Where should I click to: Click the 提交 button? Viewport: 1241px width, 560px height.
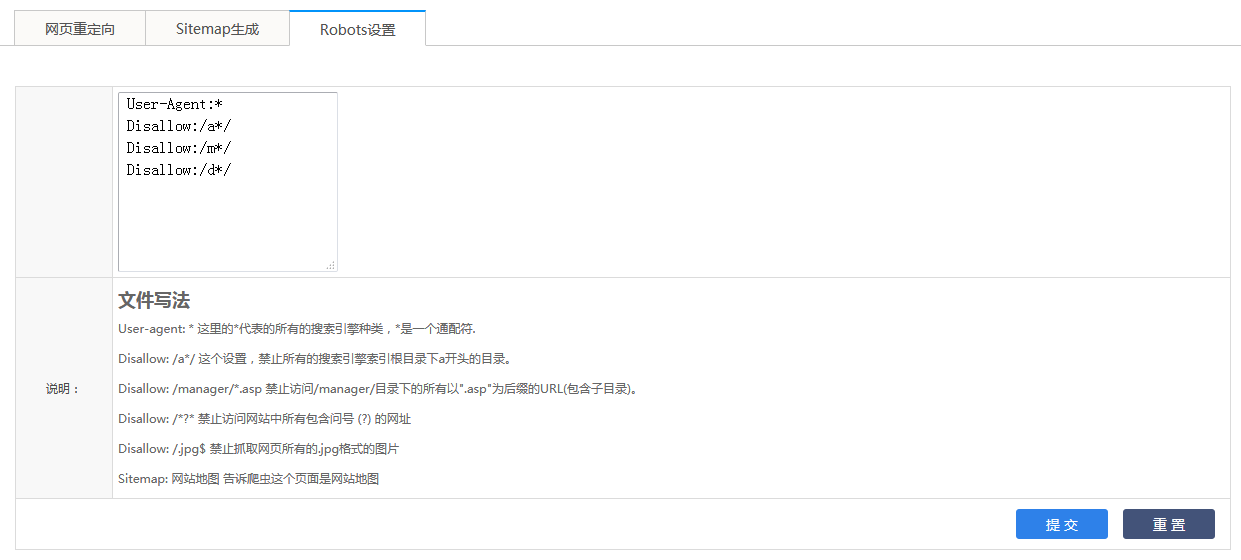[x=1061, y=525]
